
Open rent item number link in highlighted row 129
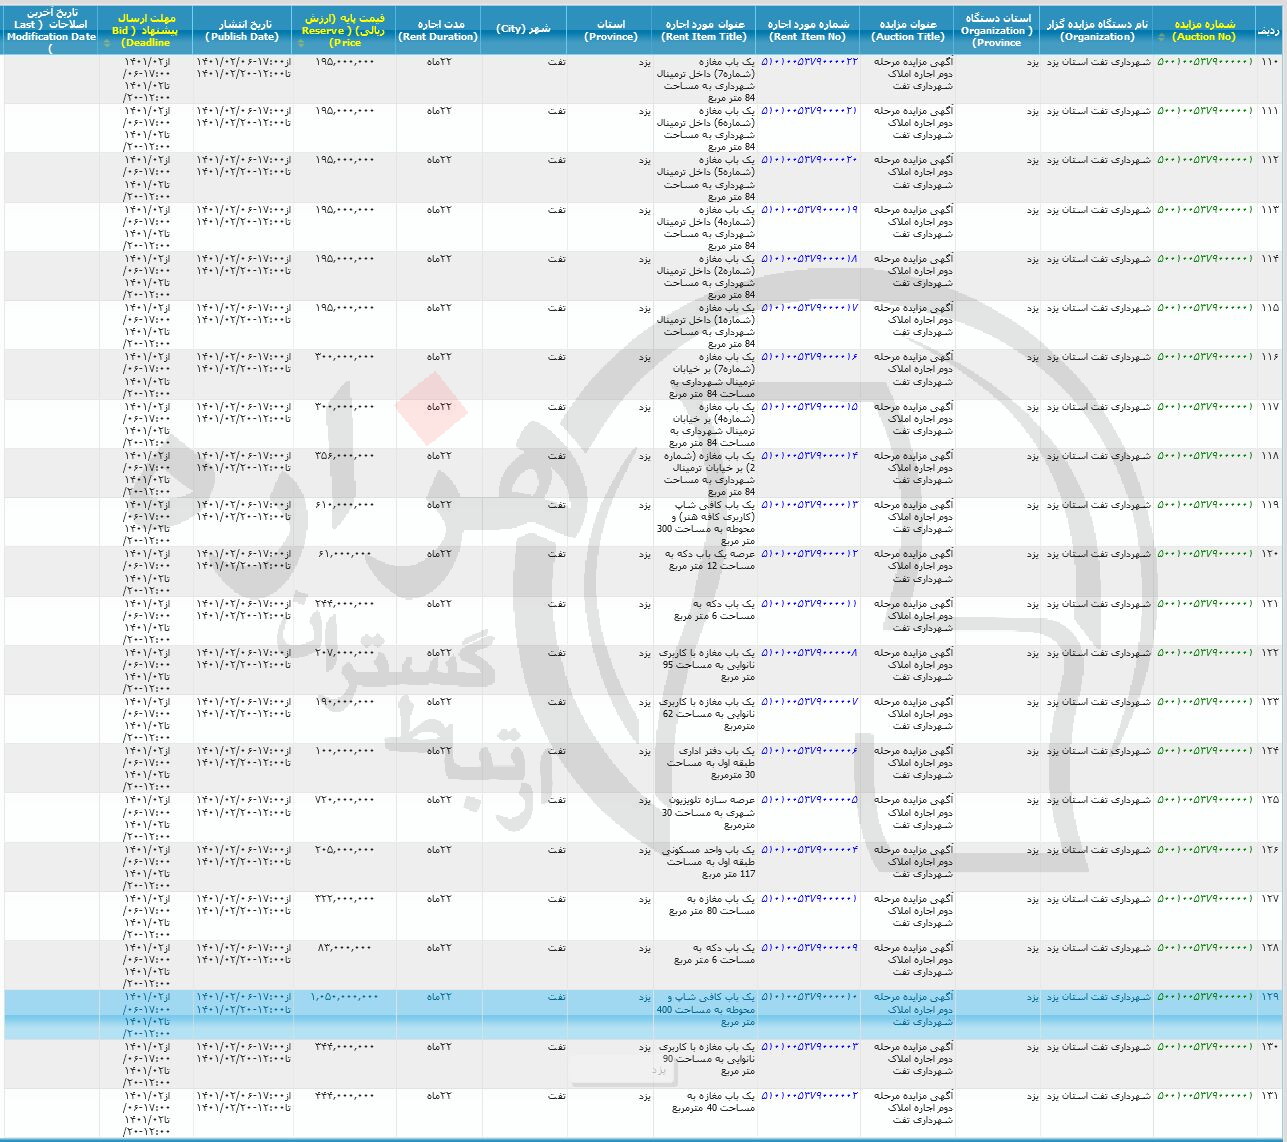click(x=810, y=998)
